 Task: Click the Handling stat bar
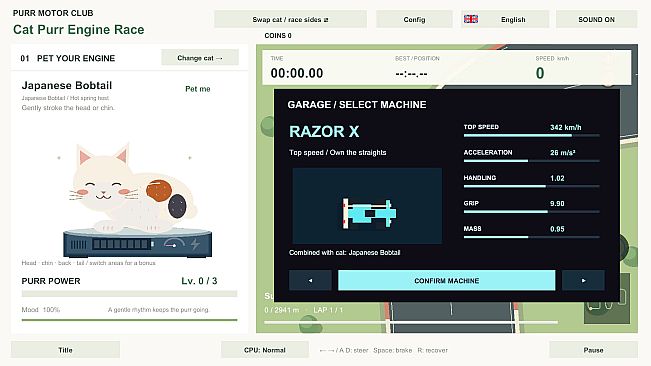pos(531,186)
